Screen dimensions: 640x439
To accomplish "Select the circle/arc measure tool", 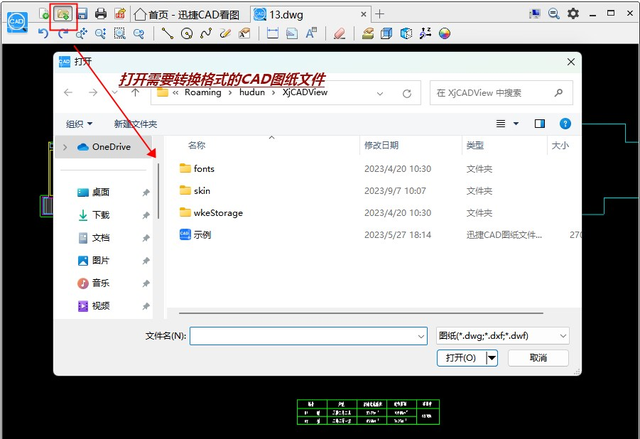I will pyautogui.click(x=187, y=33).
